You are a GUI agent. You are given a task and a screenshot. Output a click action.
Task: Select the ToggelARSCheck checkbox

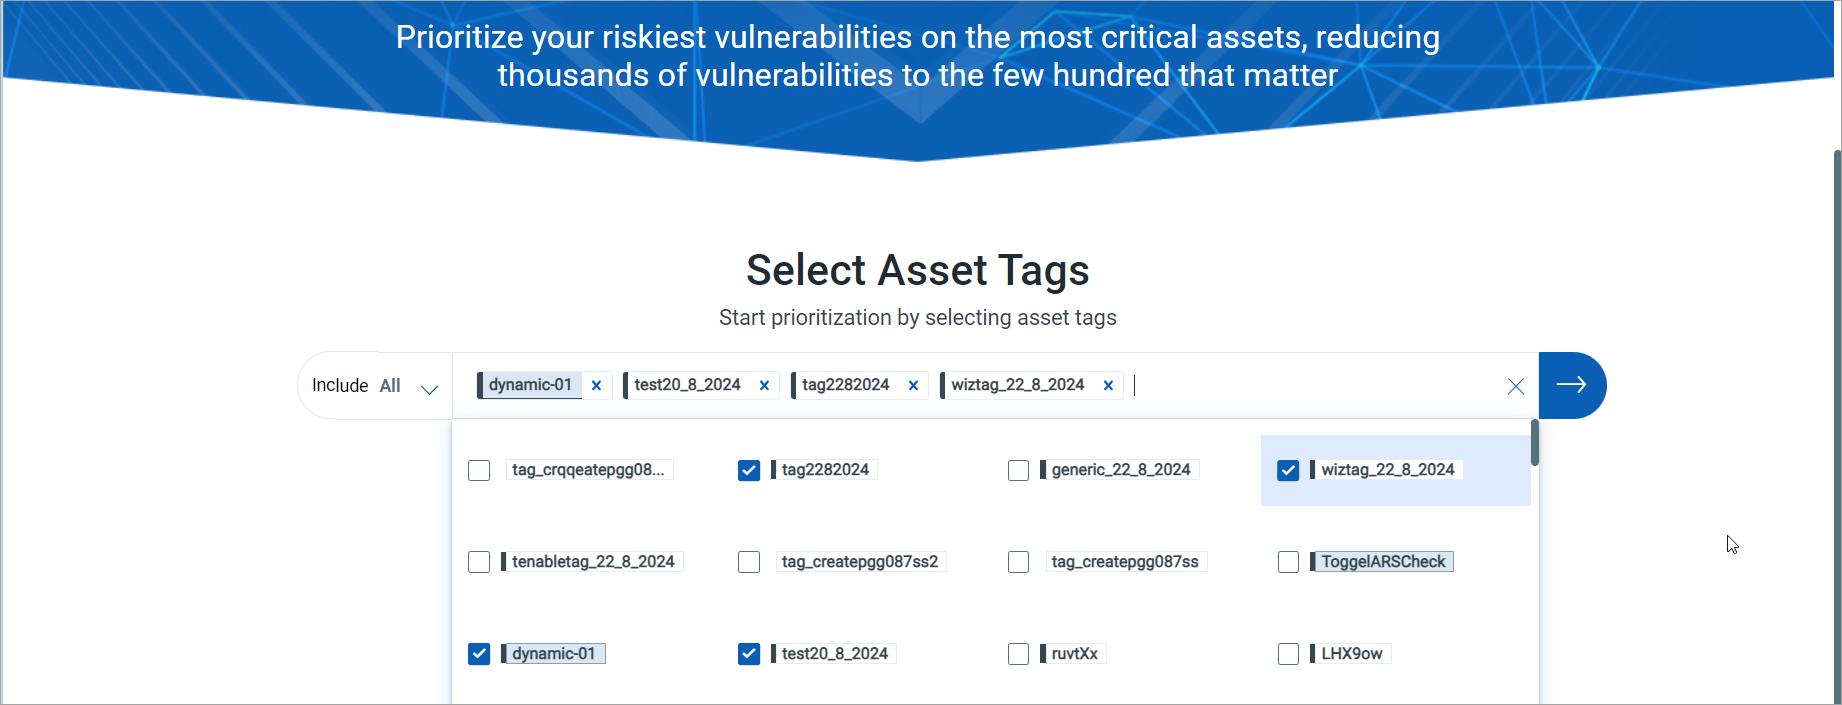(x=1288, y=562)
